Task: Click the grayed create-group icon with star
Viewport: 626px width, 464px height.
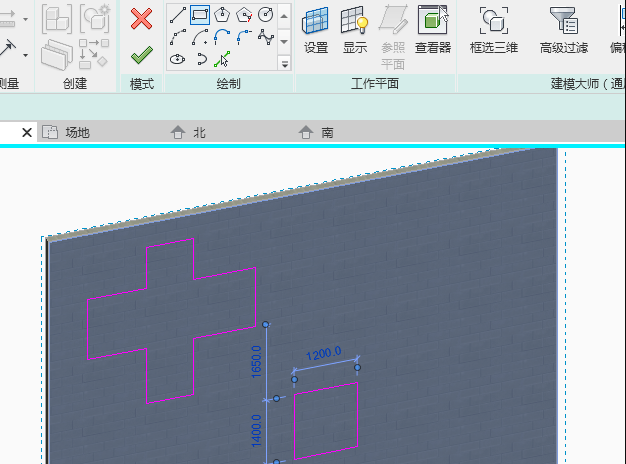Action: (x=95, y=18)
